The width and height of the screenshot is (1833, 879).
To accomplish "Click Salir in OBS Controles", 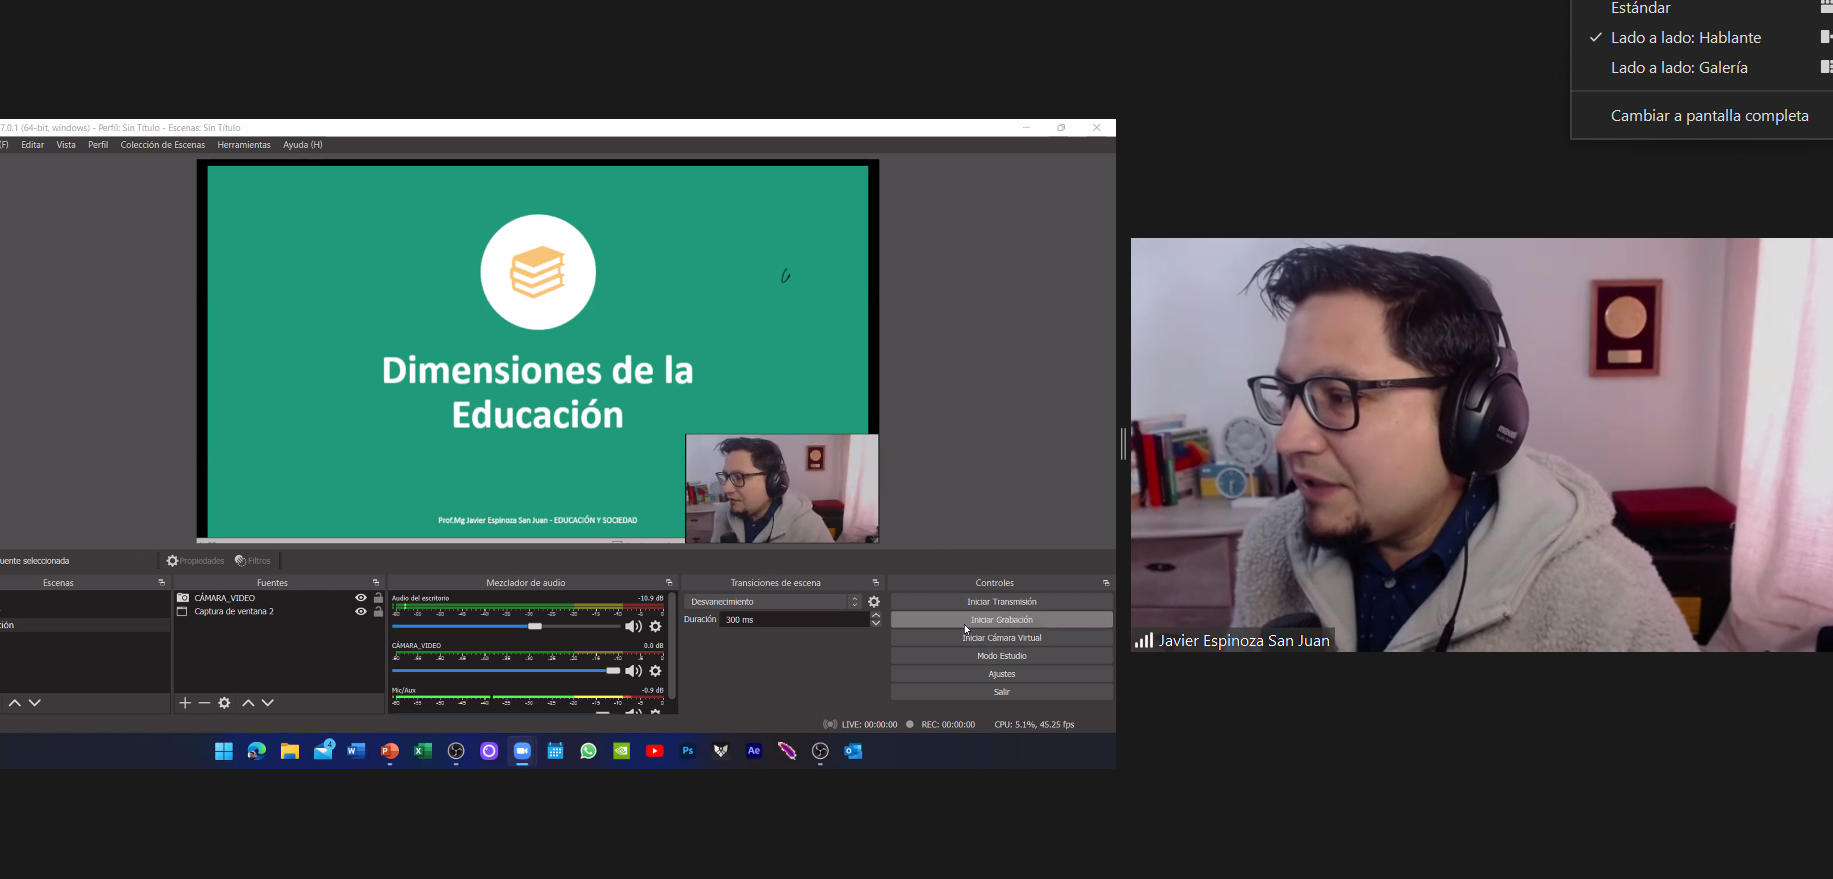I will point(1002,692).
